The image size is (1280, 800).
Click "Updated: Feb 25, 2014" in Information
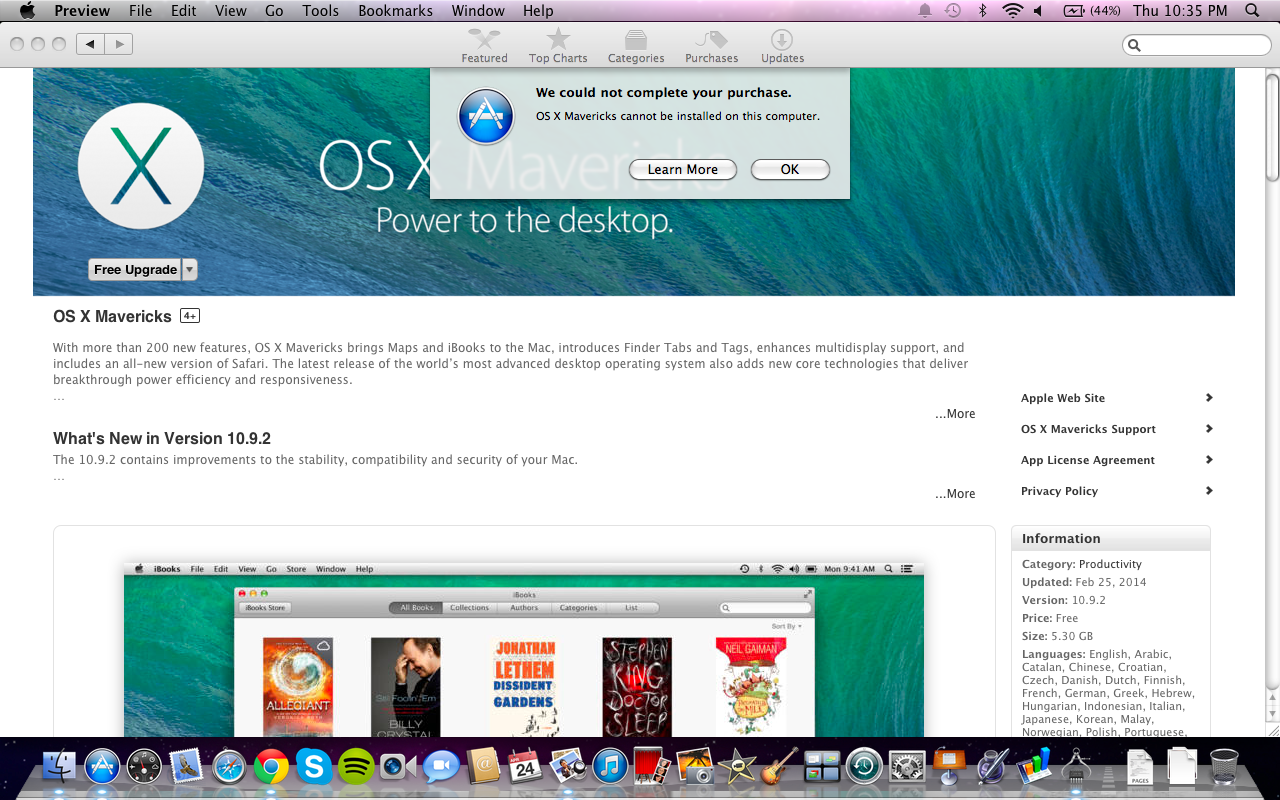(x=1084, y=582)
